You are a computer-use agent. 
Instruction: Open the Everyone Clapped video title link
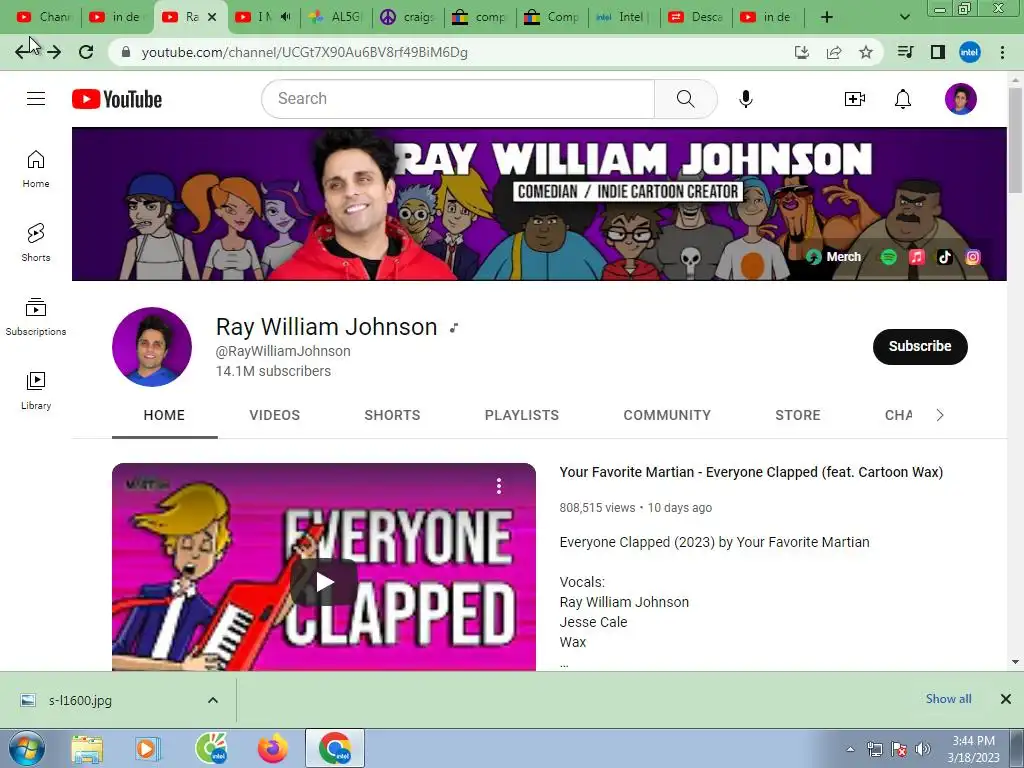(751, 472)
